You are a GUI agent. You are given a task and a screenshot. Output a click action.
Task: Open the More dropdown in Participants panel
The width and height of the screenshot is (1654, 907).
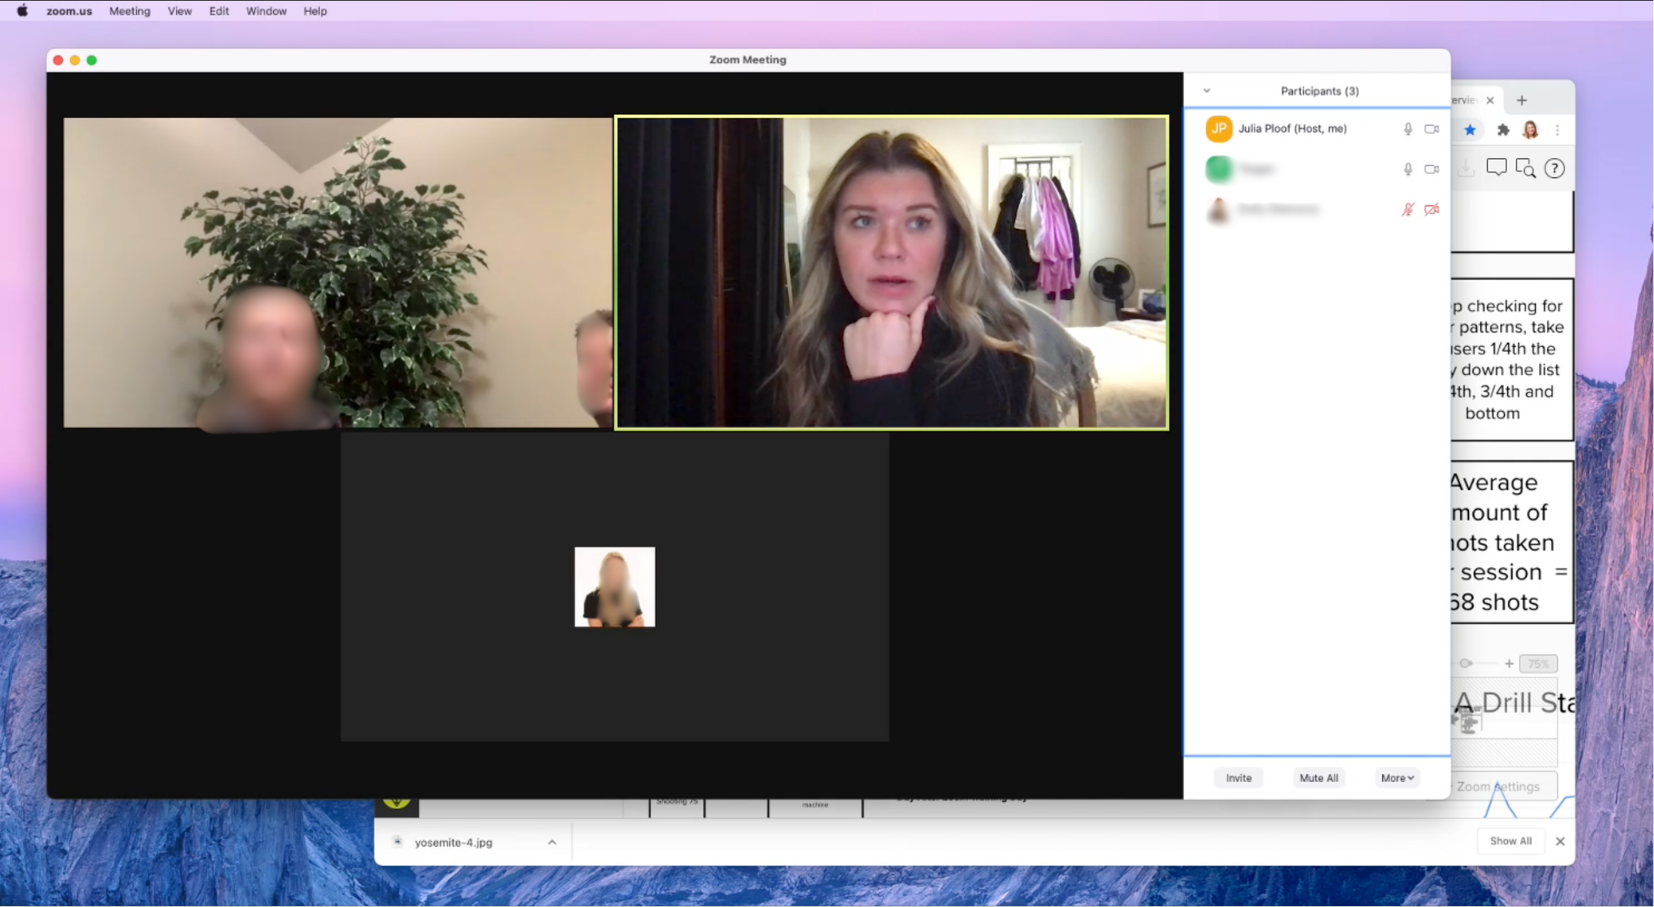tap(1397, 778)
